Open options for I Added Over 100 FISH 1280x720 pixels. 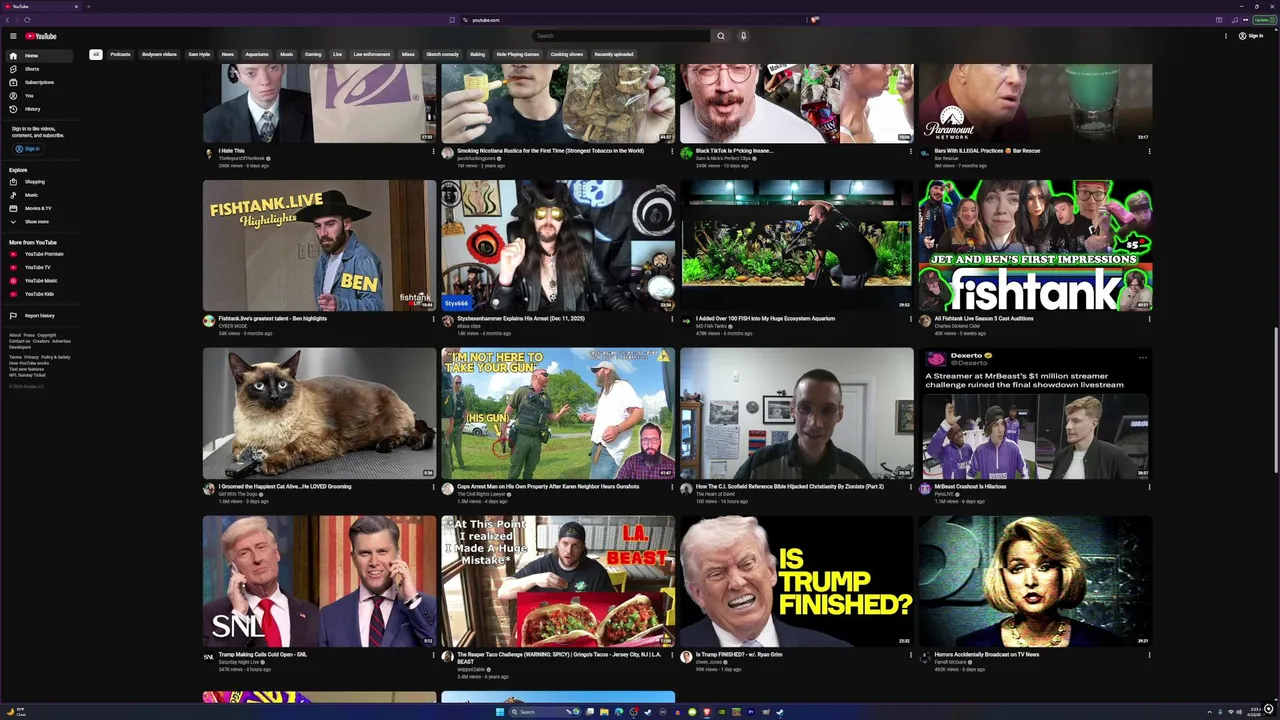[910, 319]
